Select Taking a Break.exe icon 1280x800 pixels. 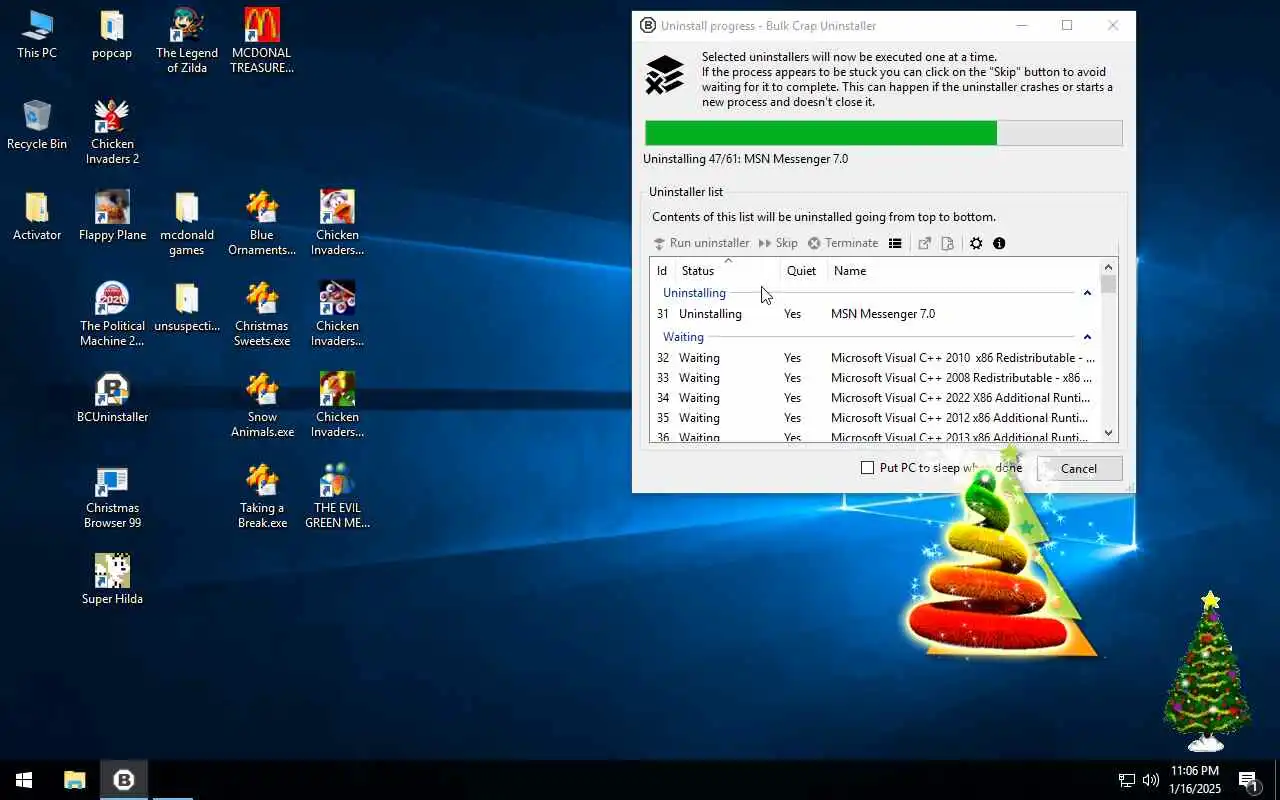(x=262, y=496)
